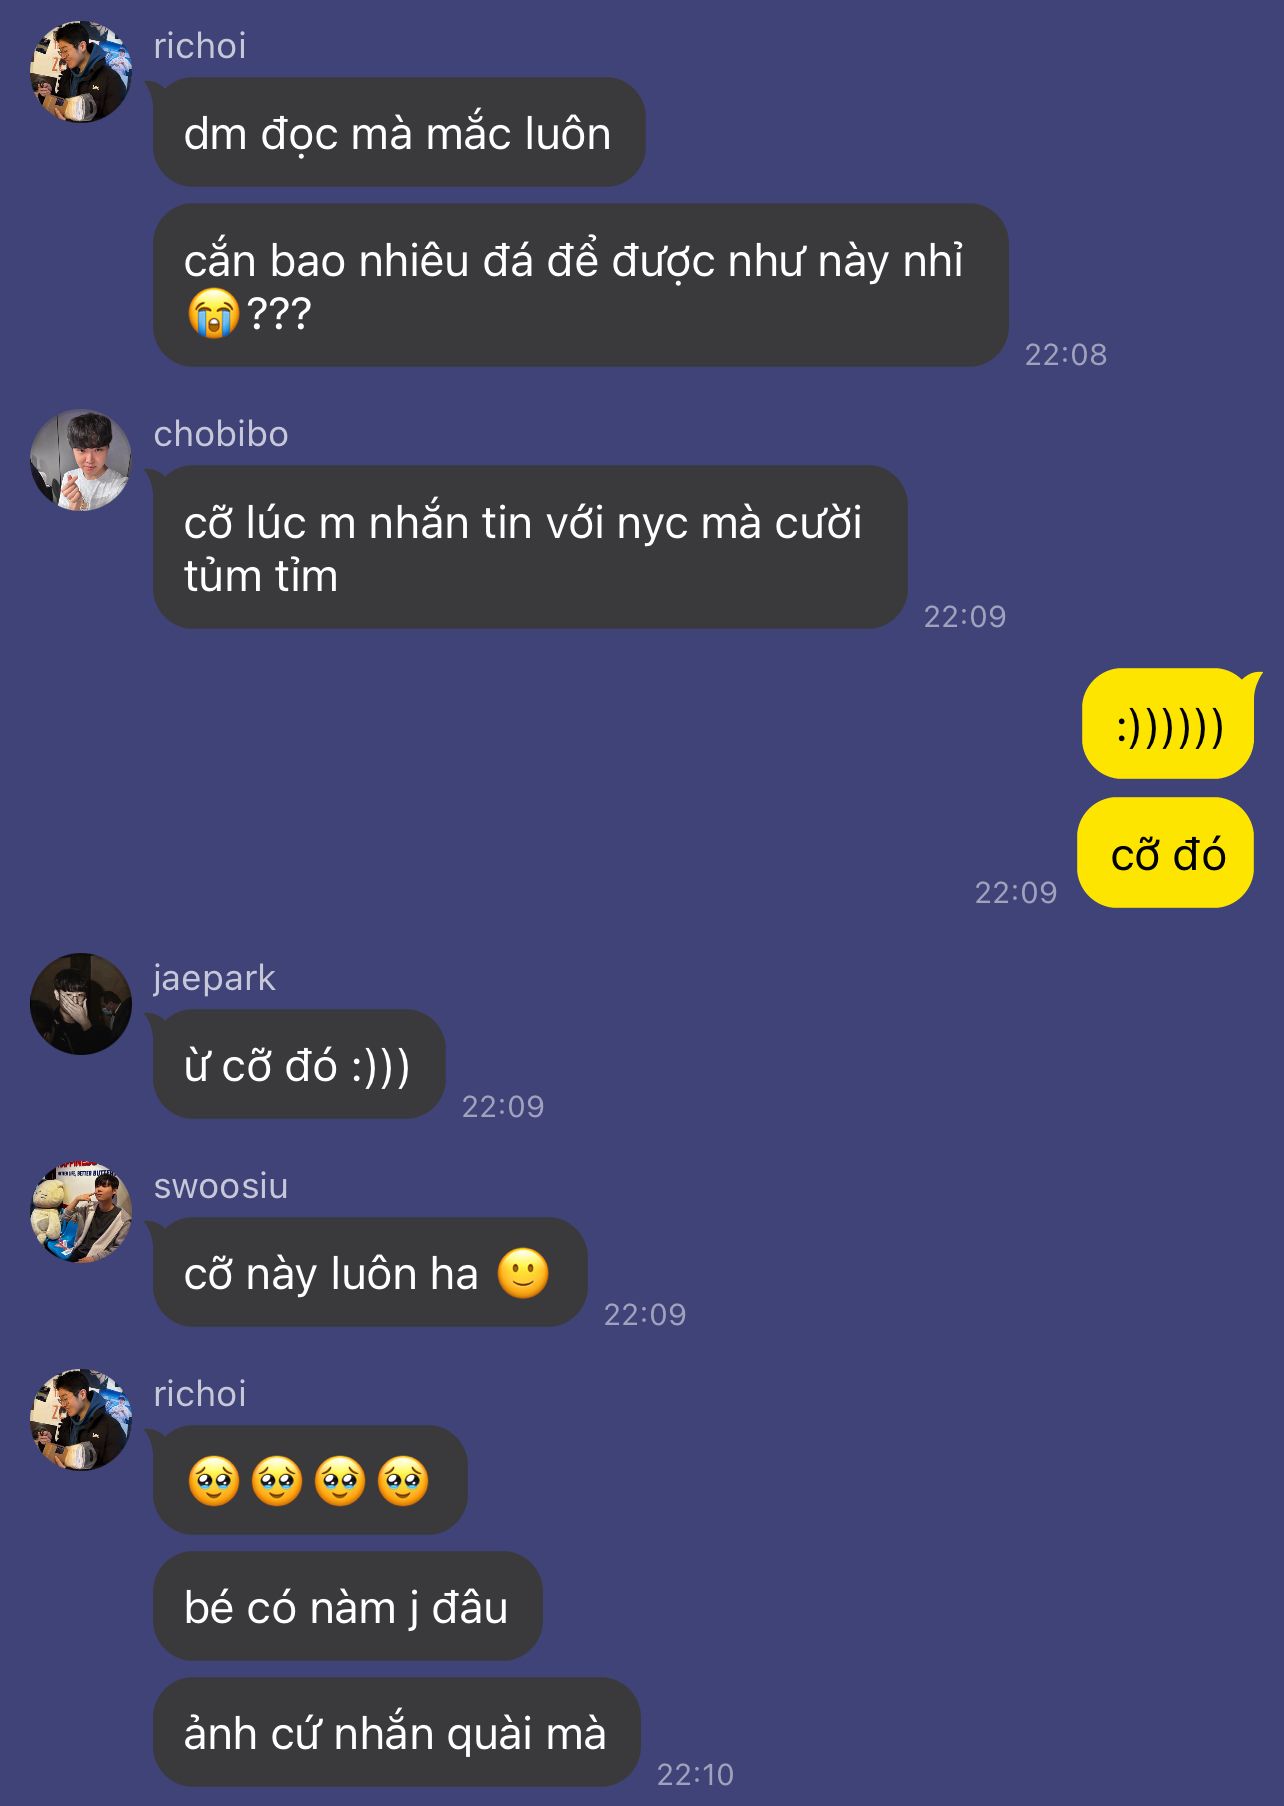Open richoi's avatar beside pleading emojis
Image resolution: width=1284 pixels, height=1806 pixels.
(81, 1420)
